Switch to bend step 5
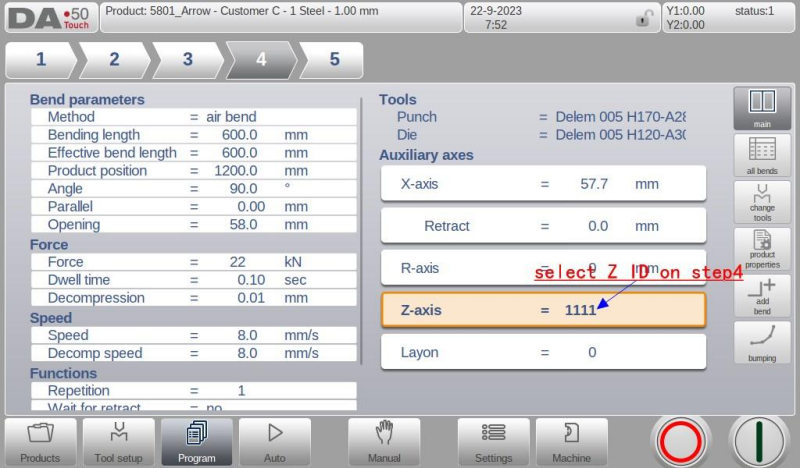 pos(332,60)
